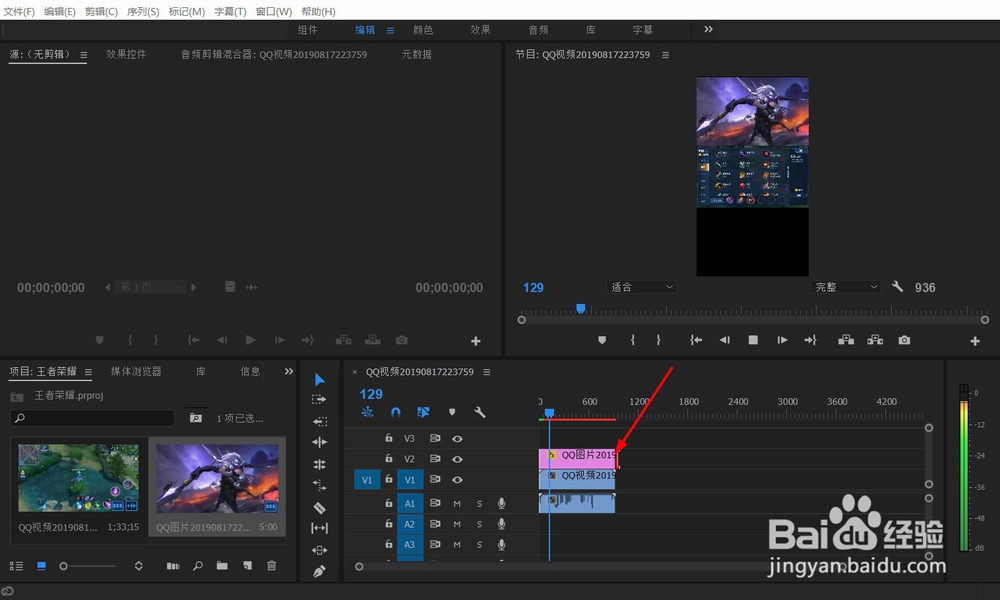Toggle V2 track output eye
The image size is (1000, 600).
pos(457,459)
